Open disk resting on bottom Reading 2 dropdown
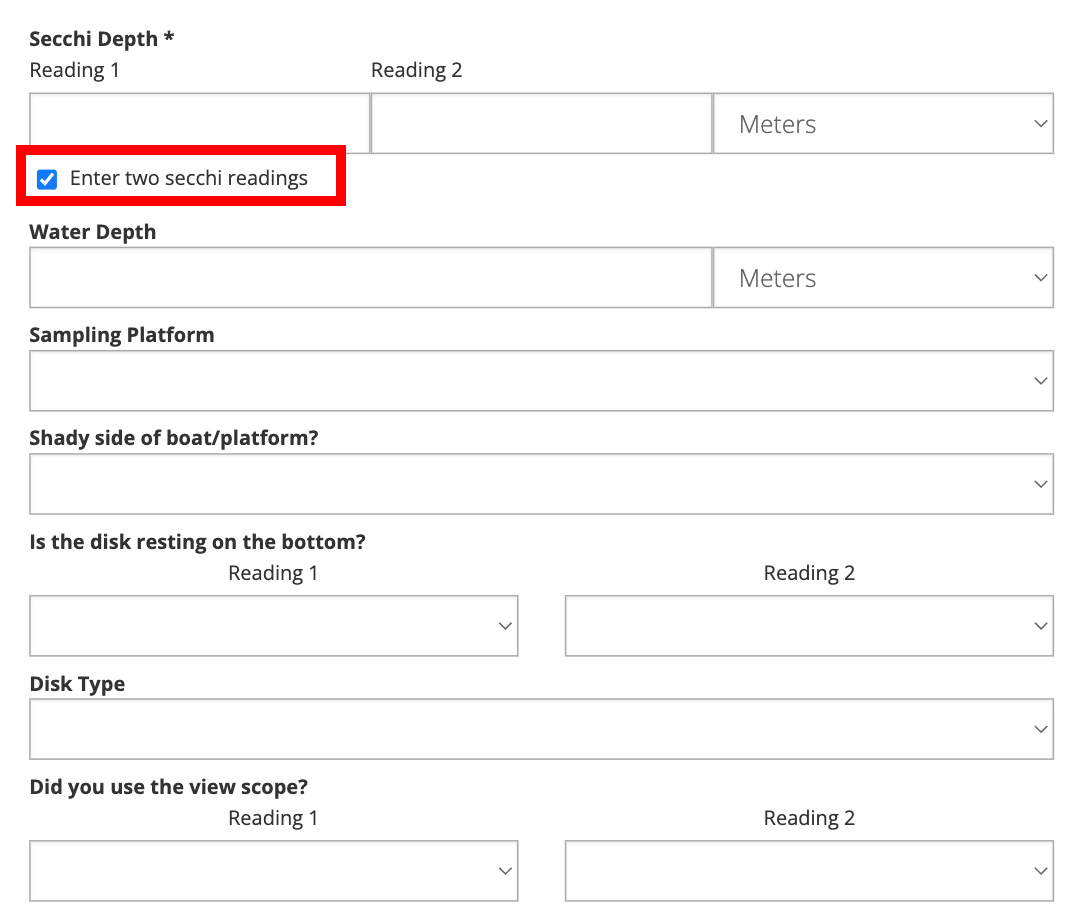 tap(808, 626)
